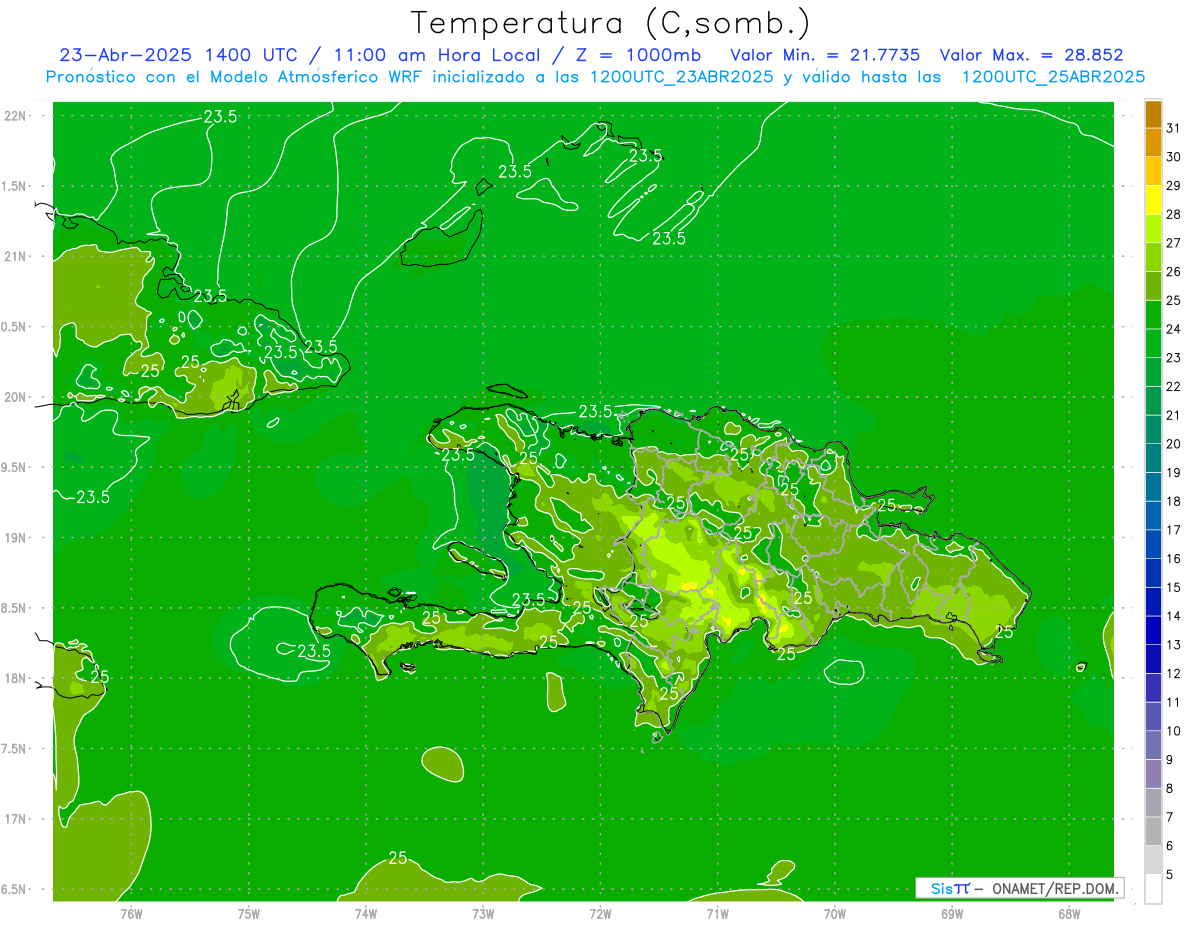
Task: Click the green swatch between legend 23 and 24
Action: [x=1153, y=344]
